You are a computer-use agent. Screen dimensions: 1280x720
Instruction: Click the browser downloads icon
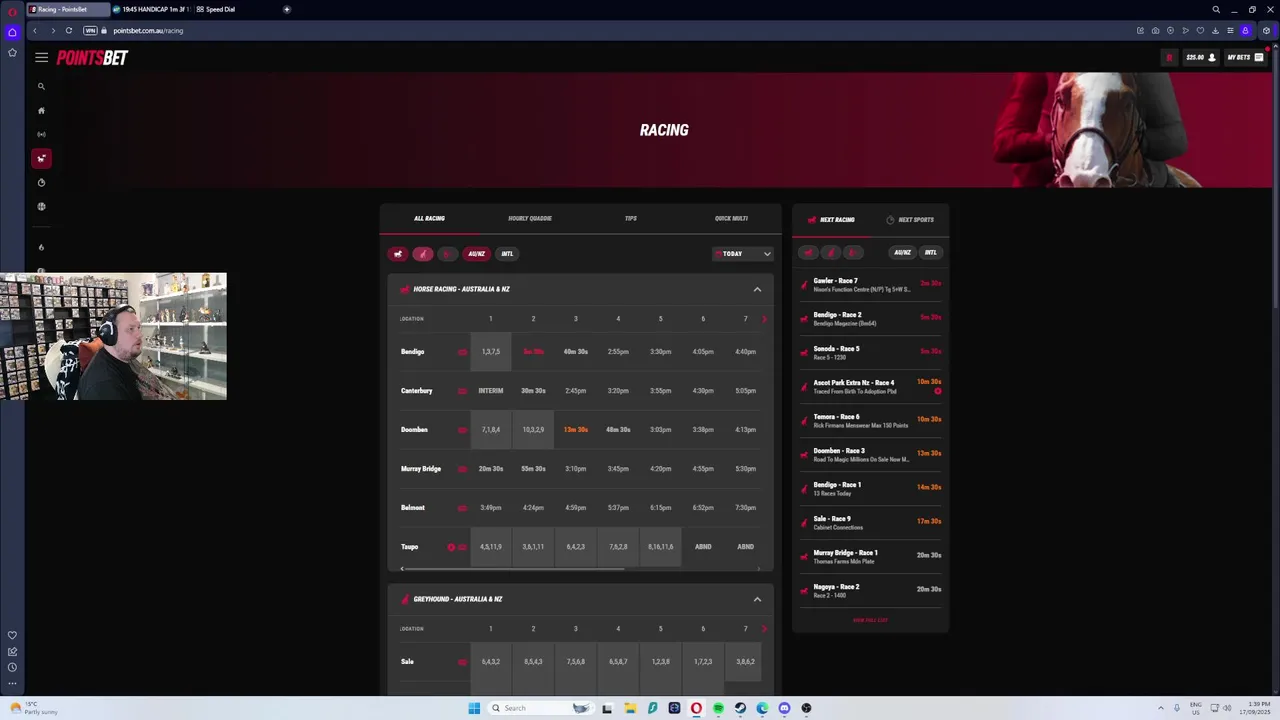[x=1215, y=31]
